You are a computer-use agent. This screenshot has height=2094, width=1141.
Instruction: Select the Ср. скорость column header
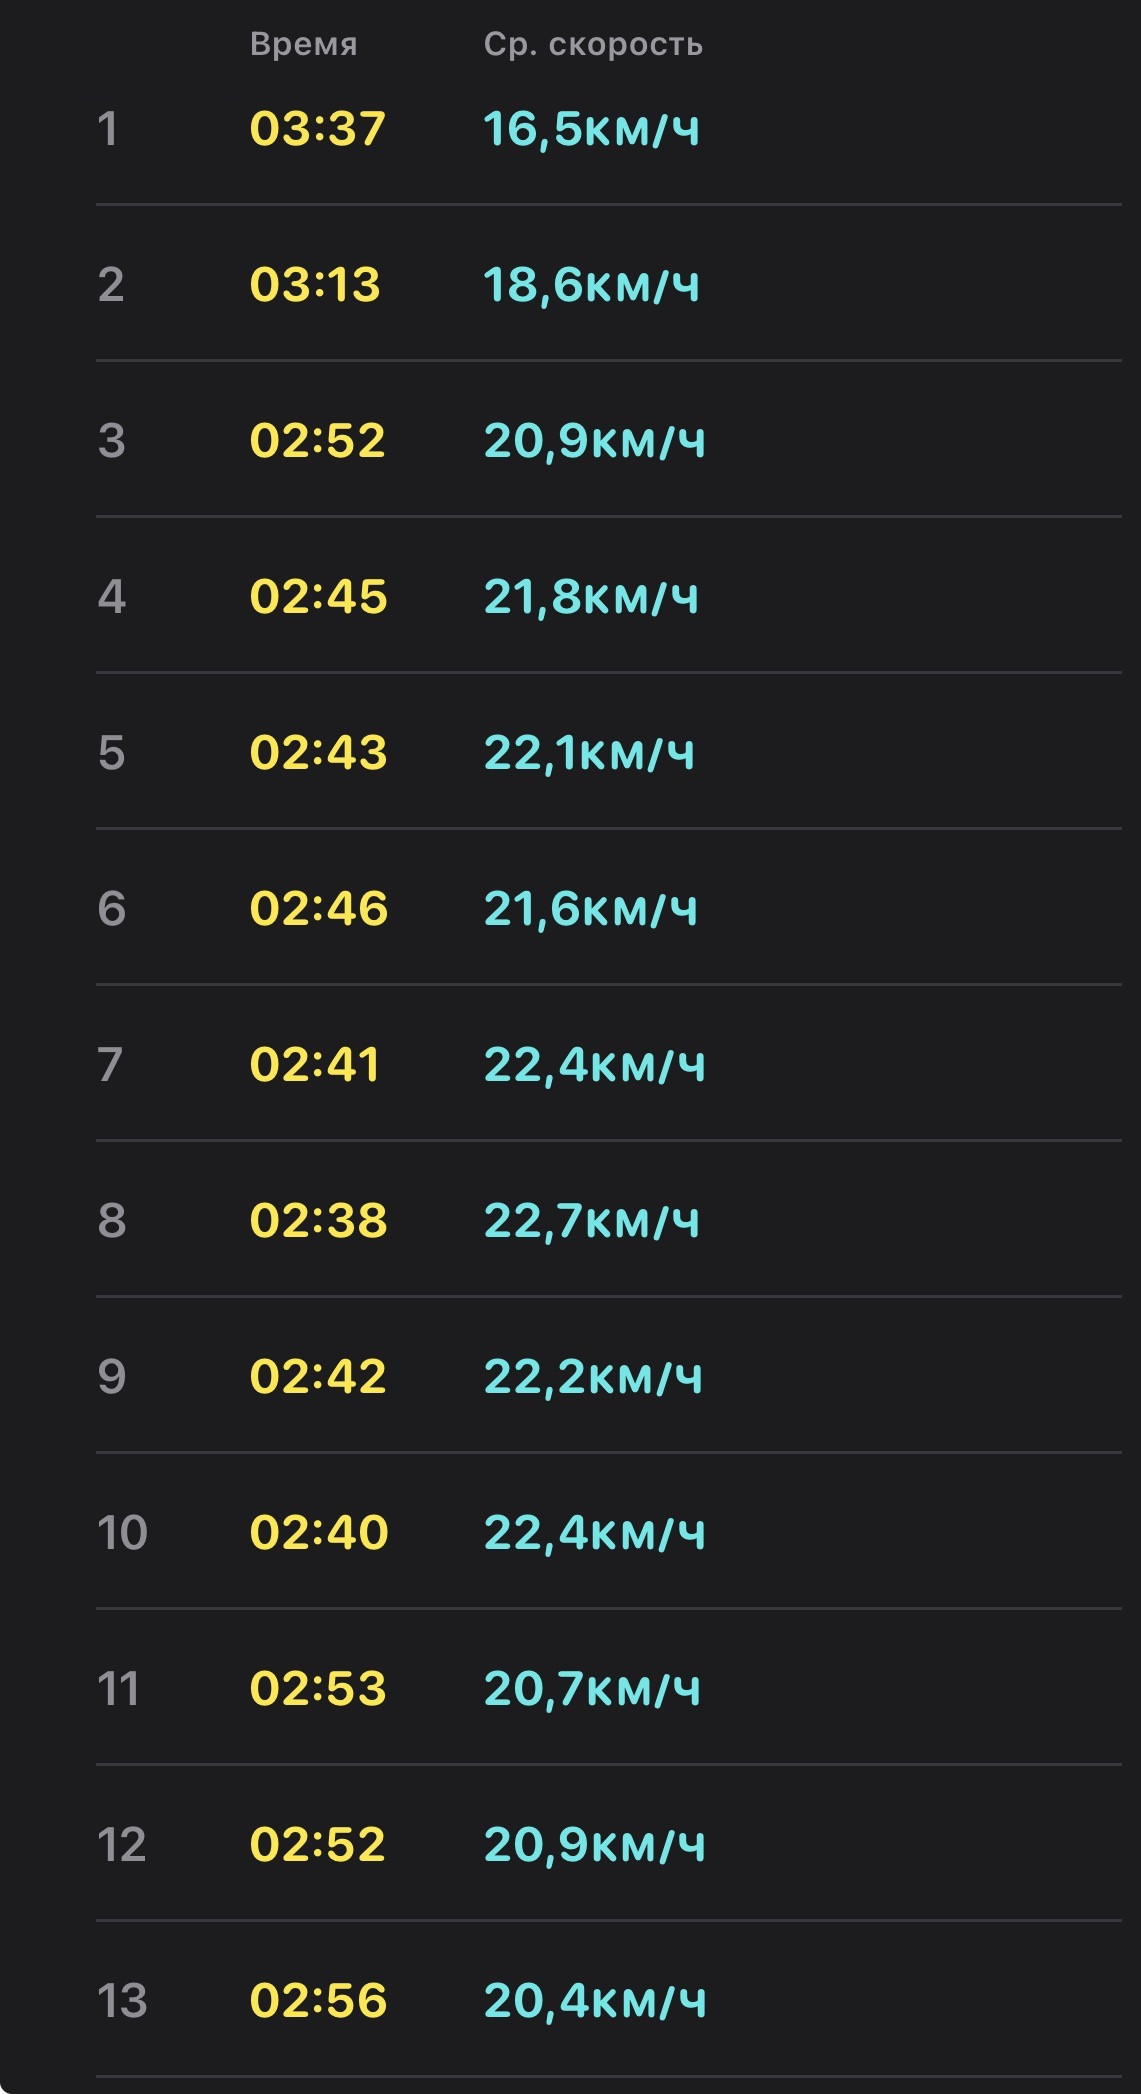pos(593,44)
